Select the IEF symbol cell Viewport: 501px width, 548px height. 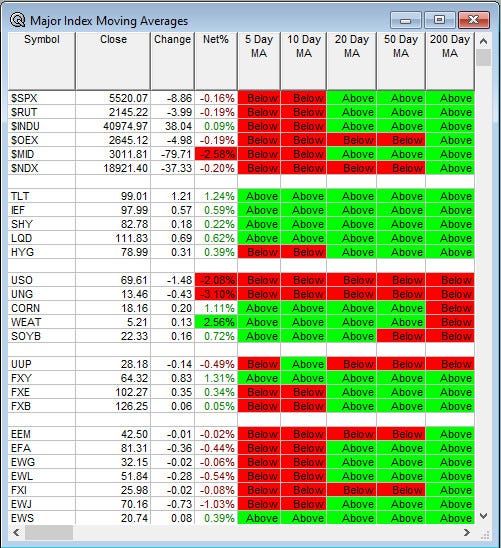click(x=42, y=210)
